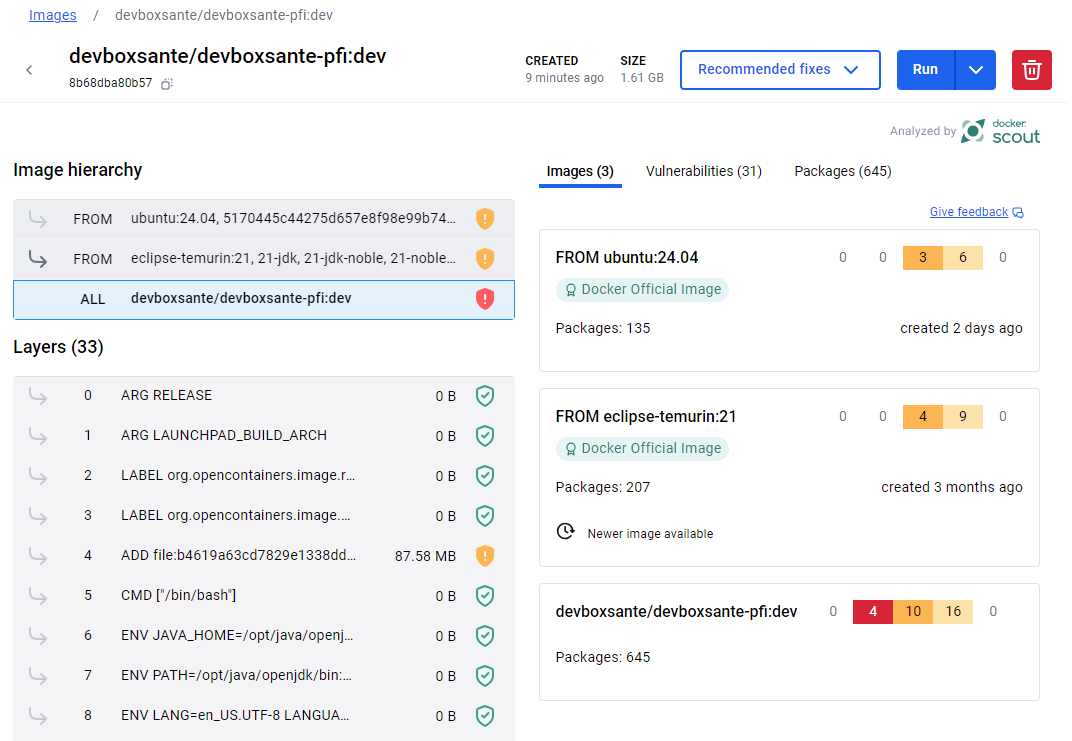
Task: Click the Newer image available clock icon
Action: (565, 531)
